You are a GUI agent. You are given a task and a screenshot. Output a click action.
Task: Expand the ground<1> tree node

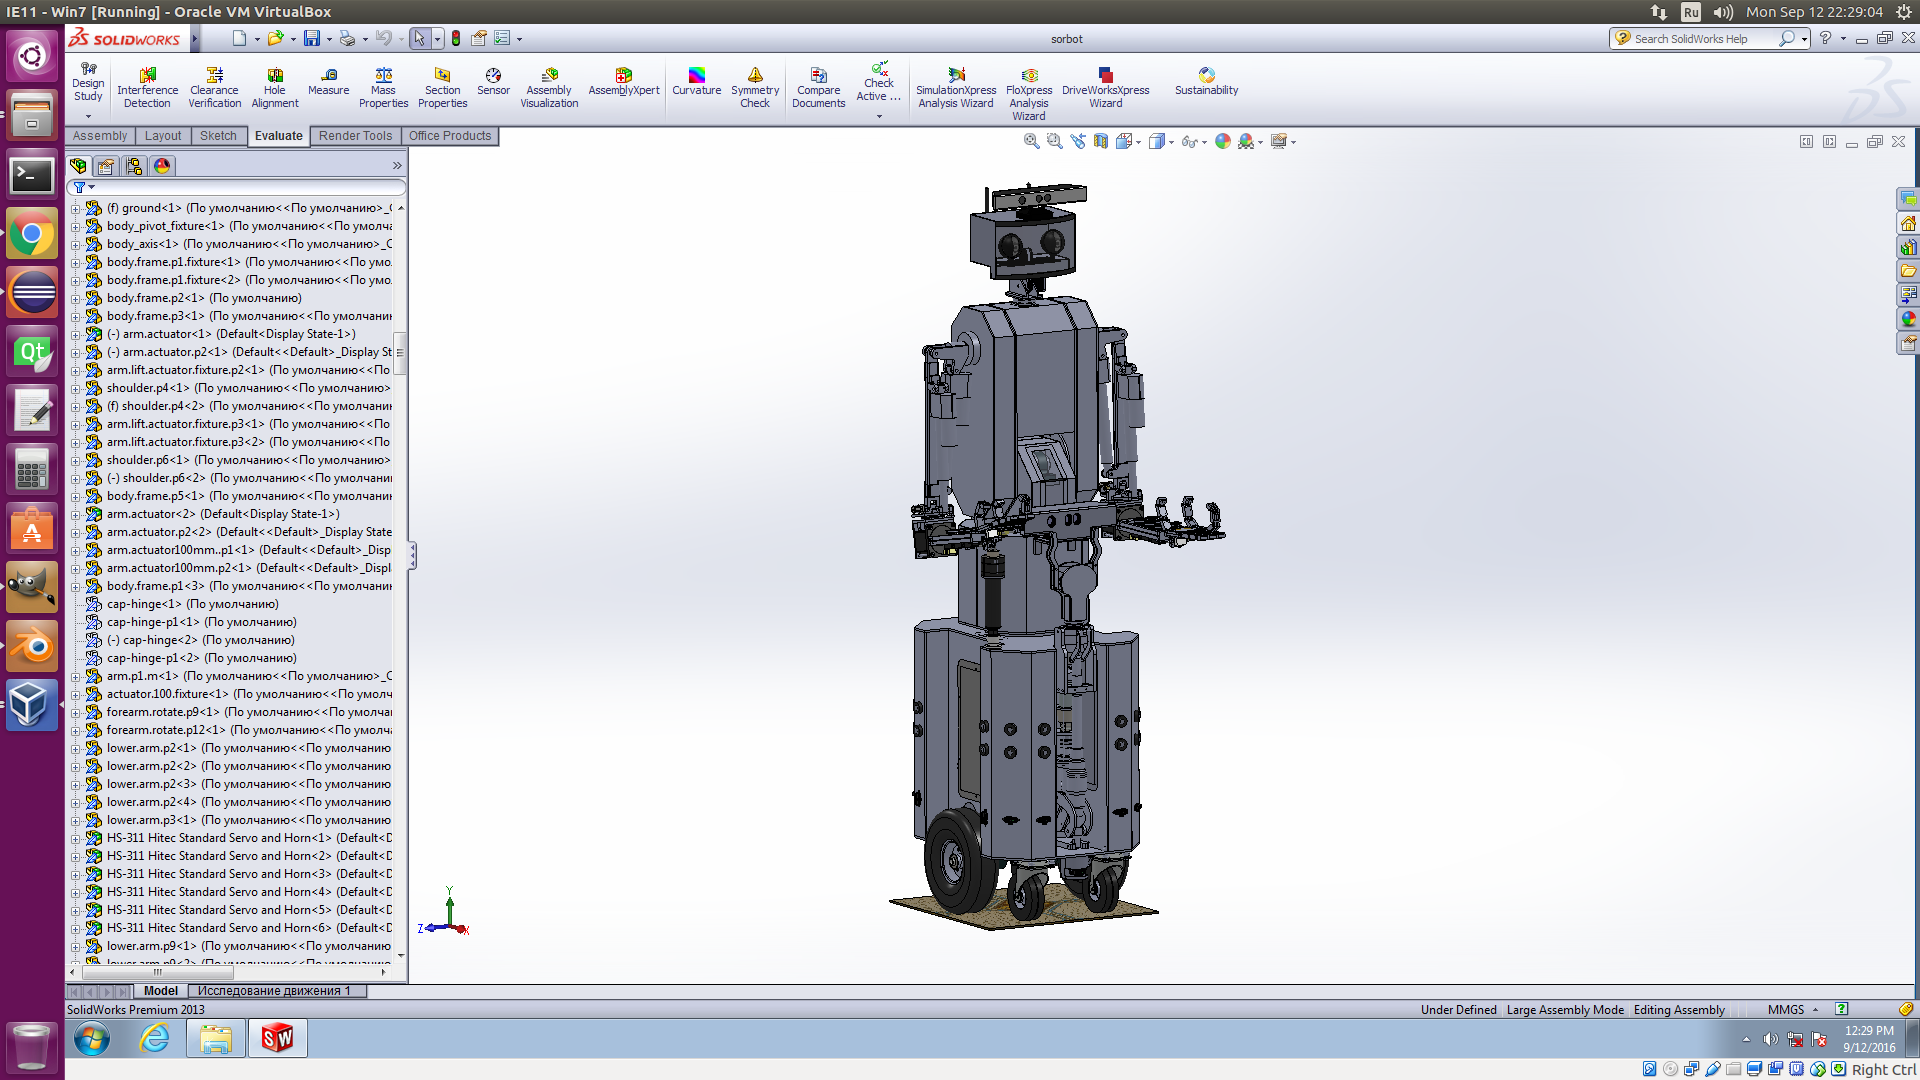pyautogui.click(x=75, y=208)
